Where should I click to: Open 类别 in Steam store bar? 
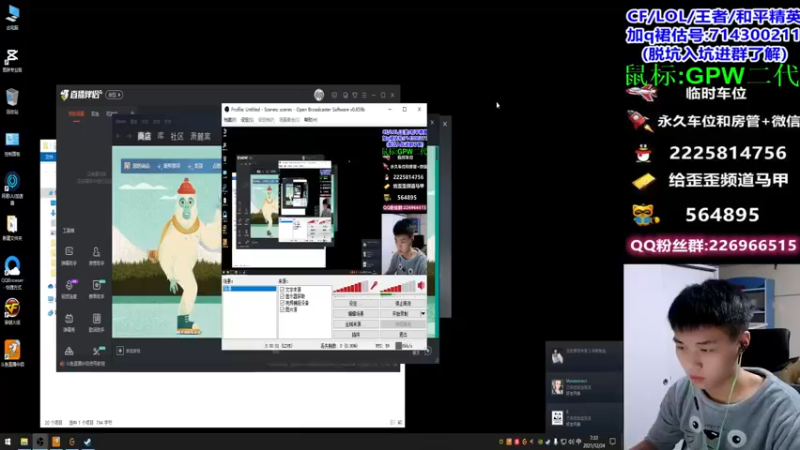coord(196,166)
